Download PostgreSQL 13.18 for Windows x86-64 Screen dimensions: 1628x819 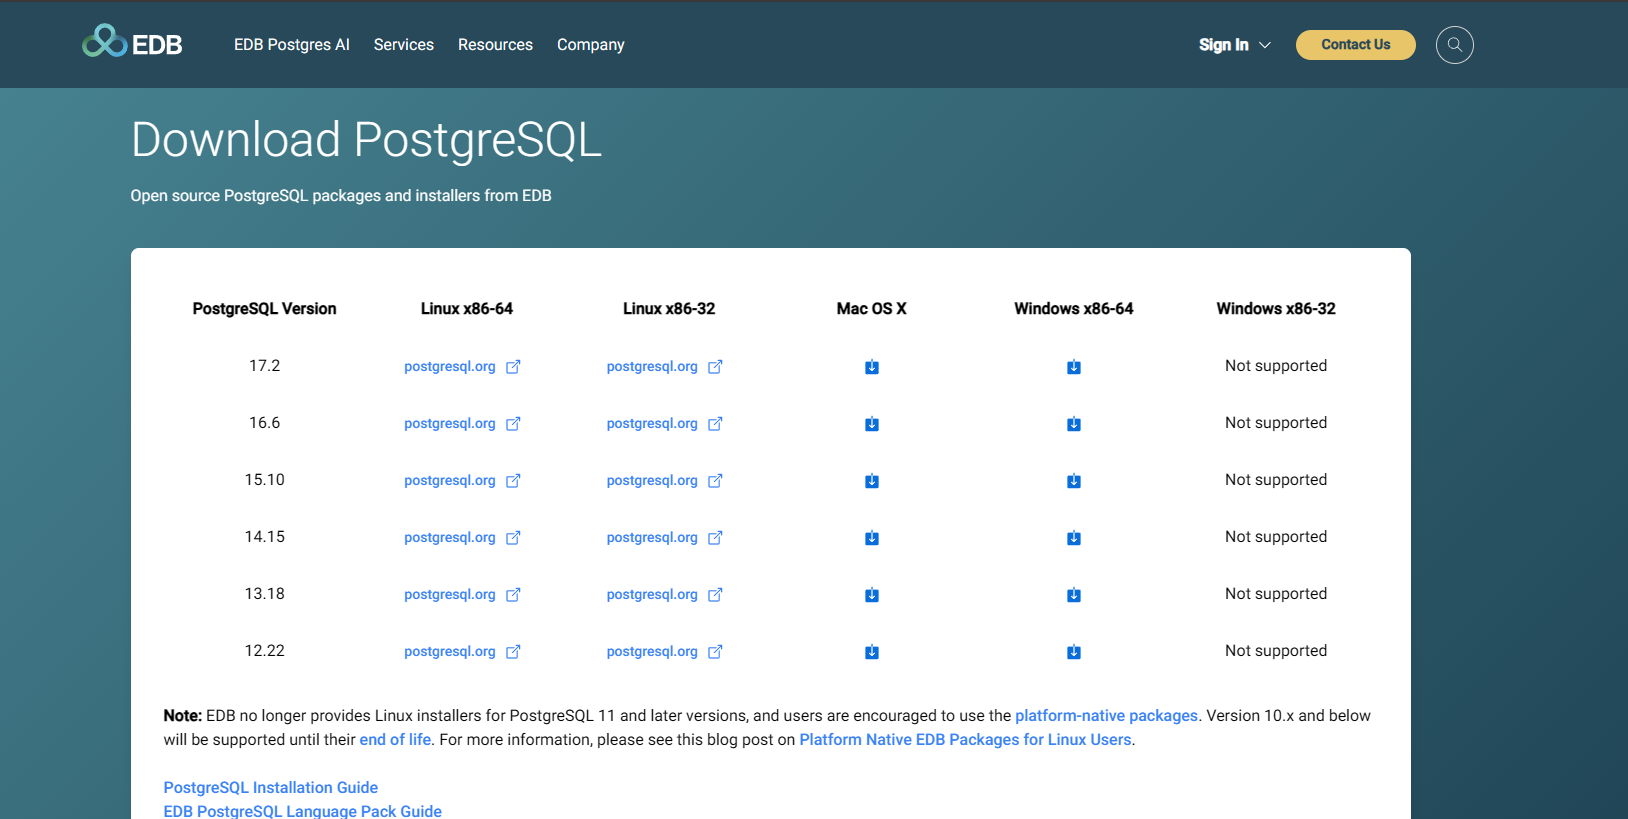tap(1074, 595)
